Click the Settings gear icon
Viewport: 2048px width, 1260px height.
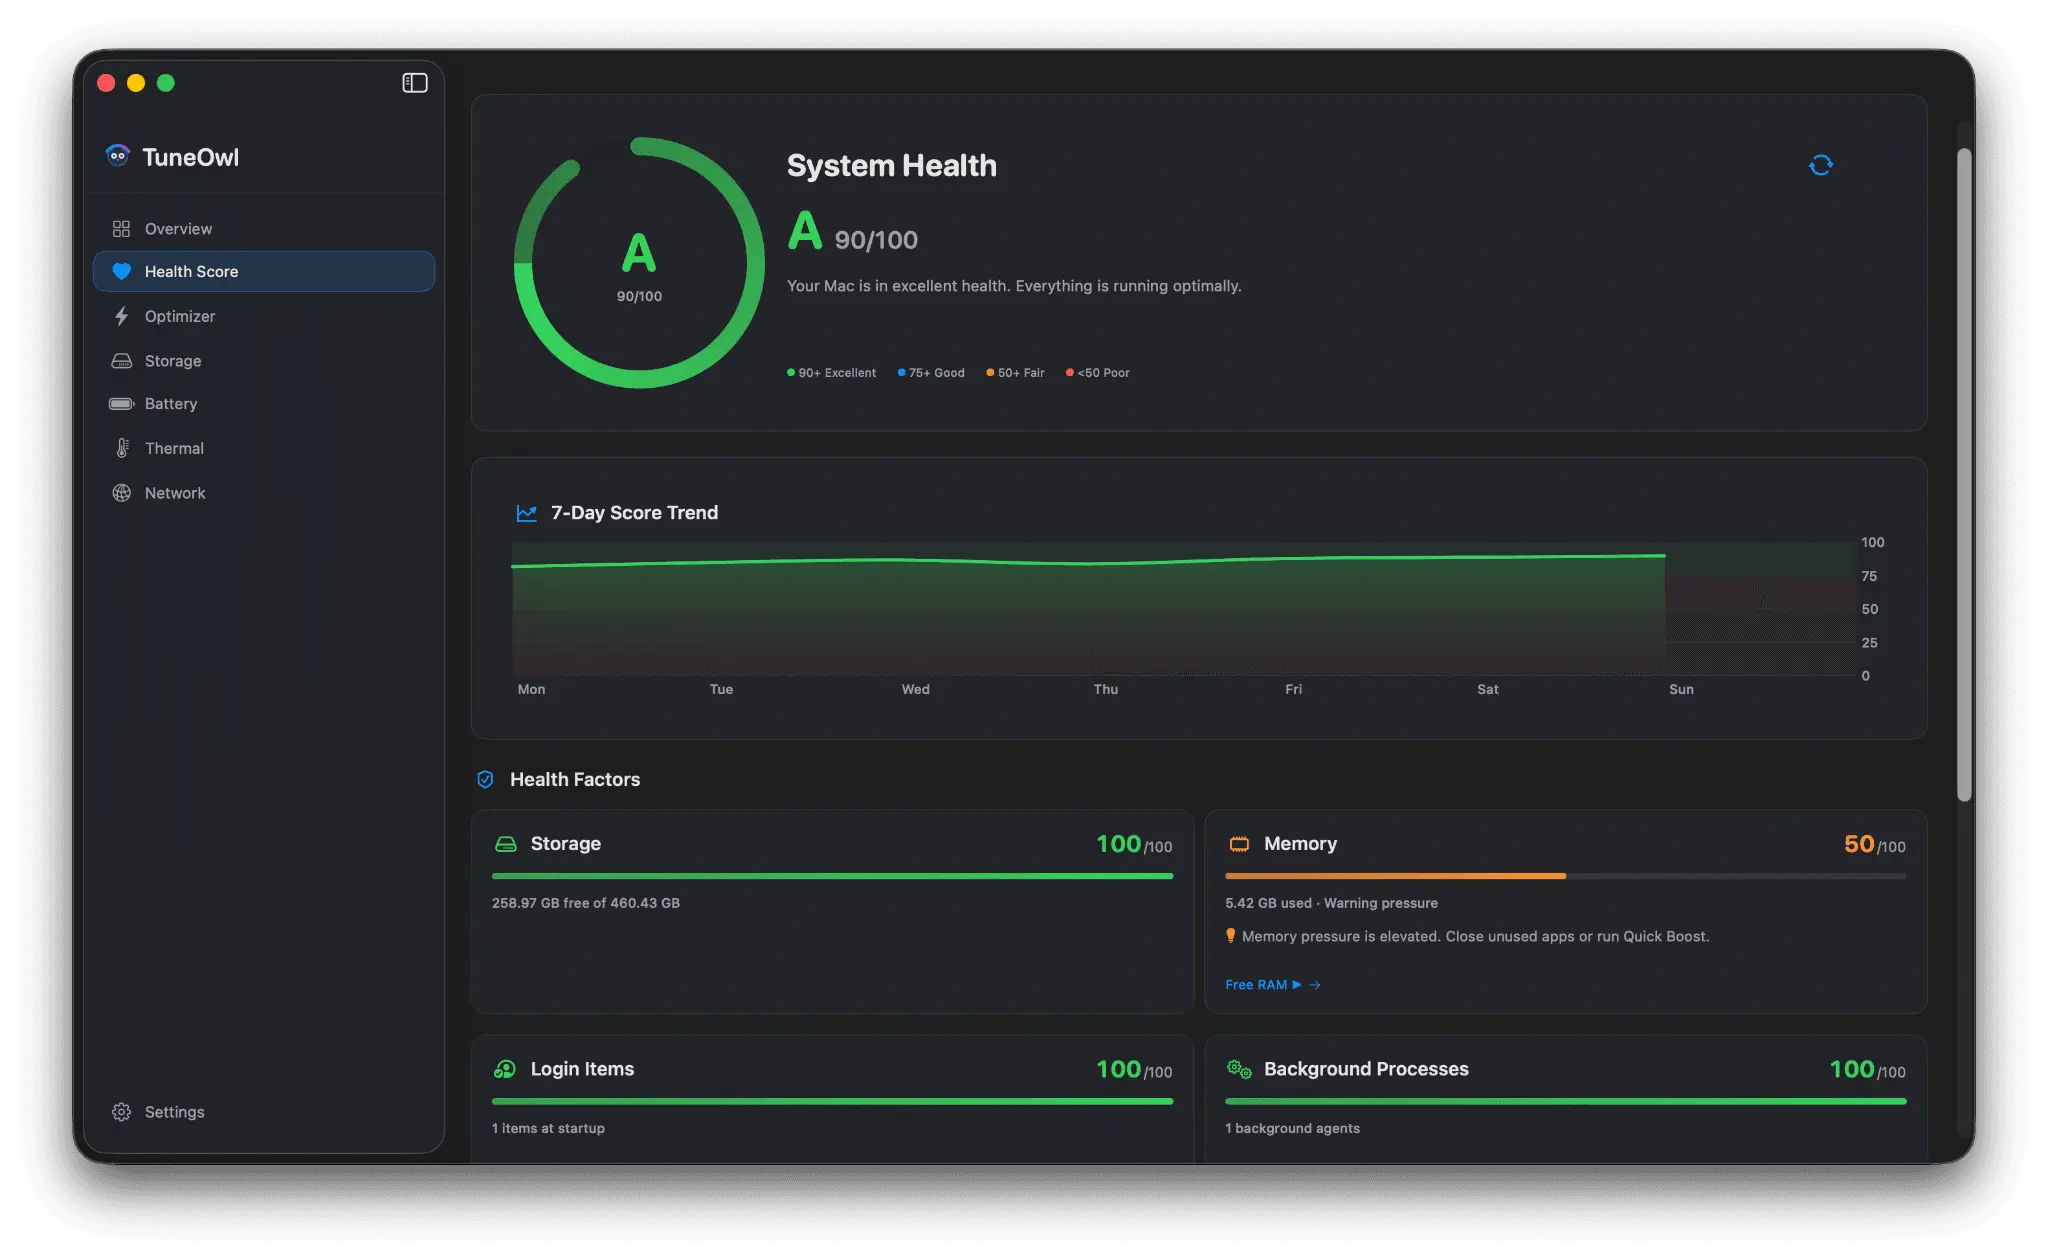121,1112
